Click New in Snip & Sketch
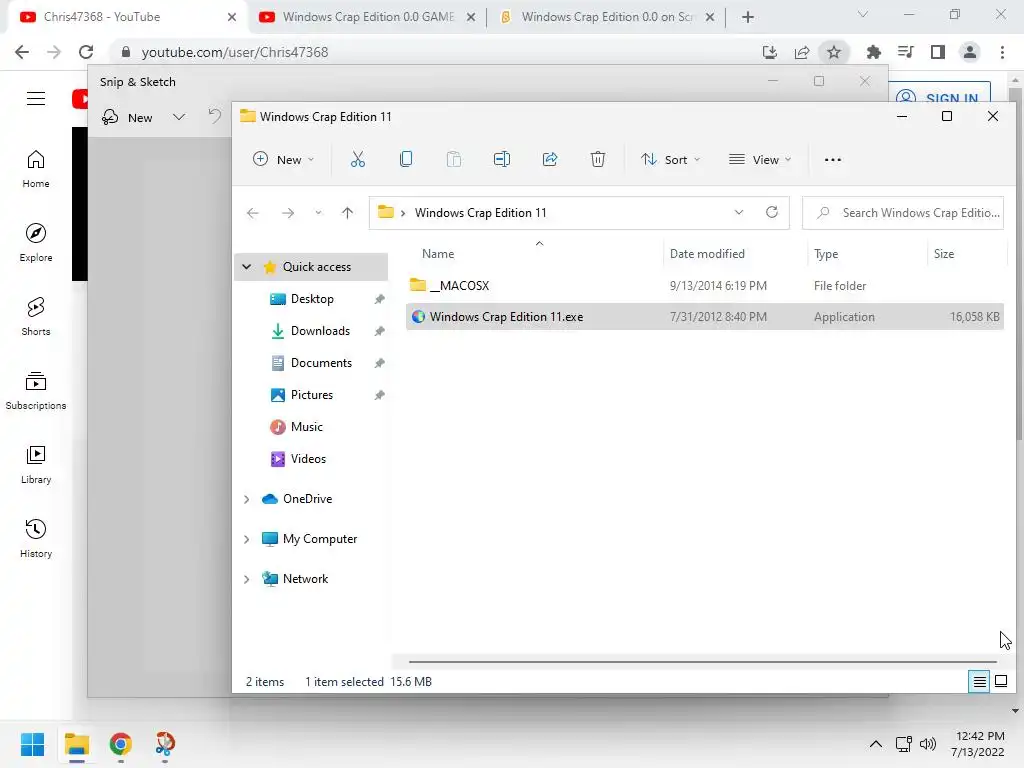The image size is (1024, 768). click(x=128, y=118)
